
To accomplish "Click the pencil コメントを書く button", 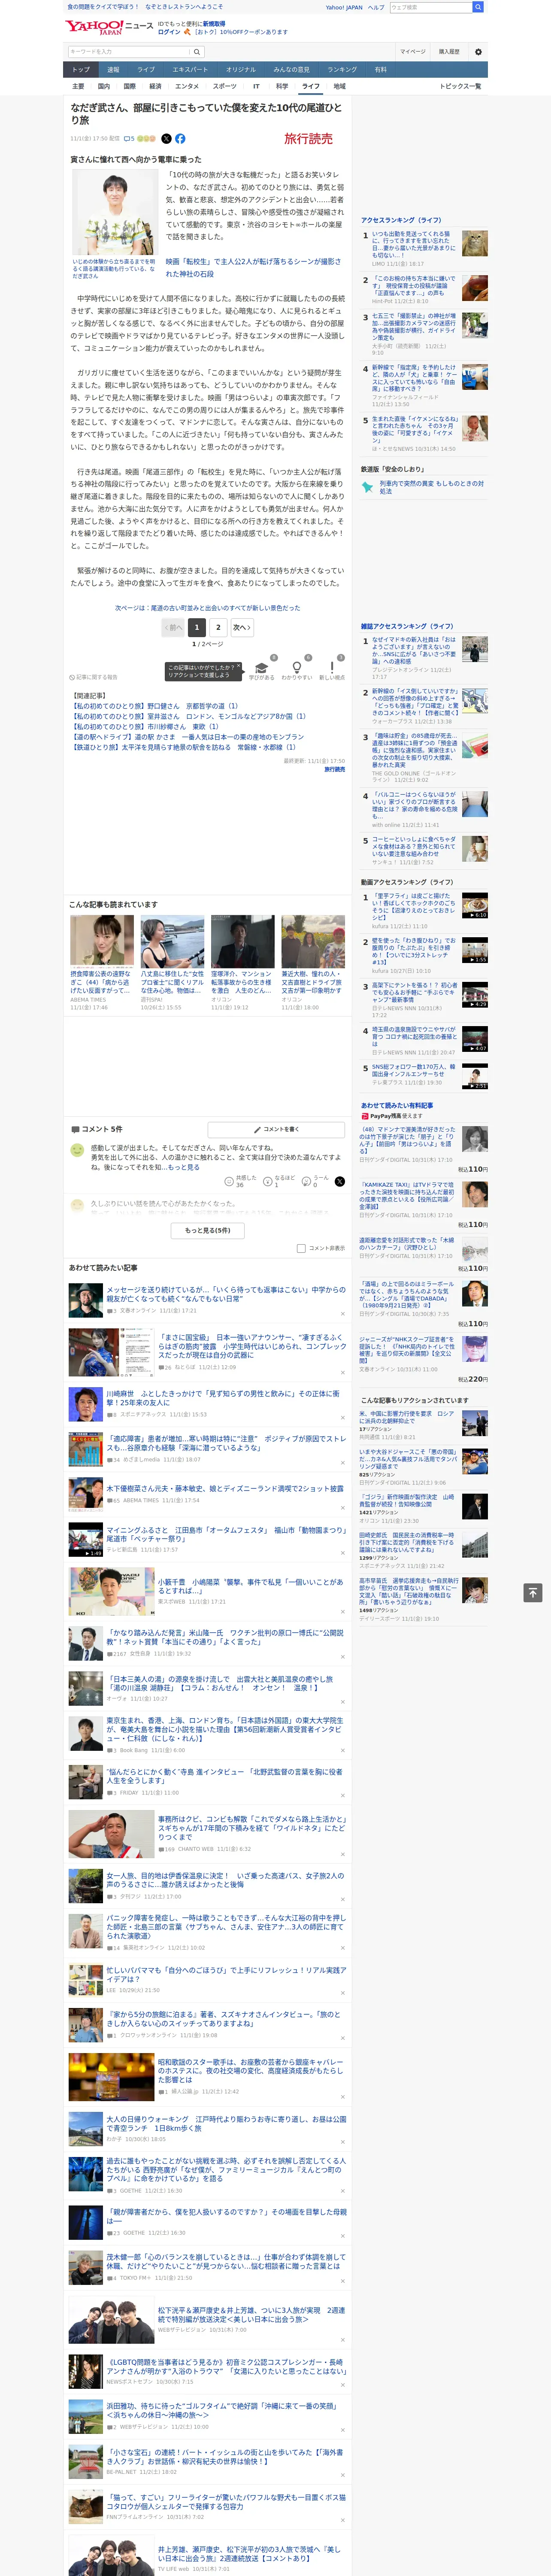I will click(276, 1129).
